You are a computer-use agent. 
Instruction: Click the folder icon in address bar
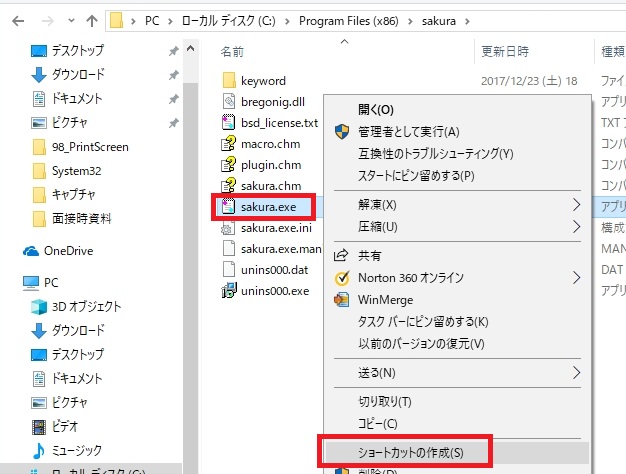click(x=116, y=20)
